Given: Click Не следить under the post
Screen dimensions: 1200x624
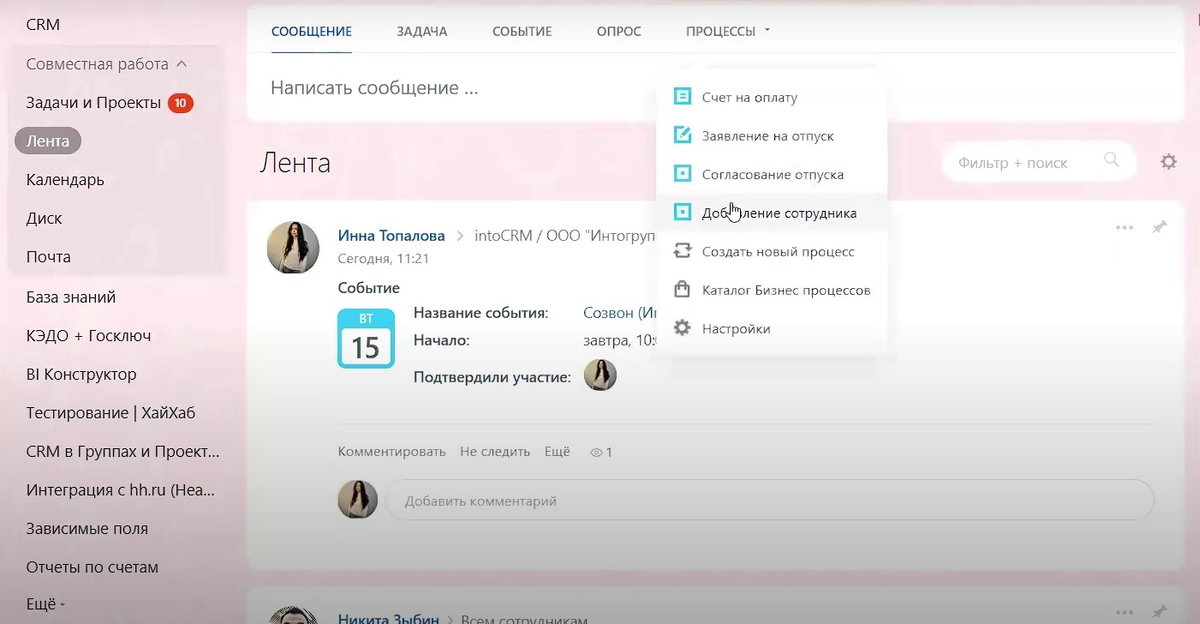Looking at the screenshot, I should click(x=495, y=451).
